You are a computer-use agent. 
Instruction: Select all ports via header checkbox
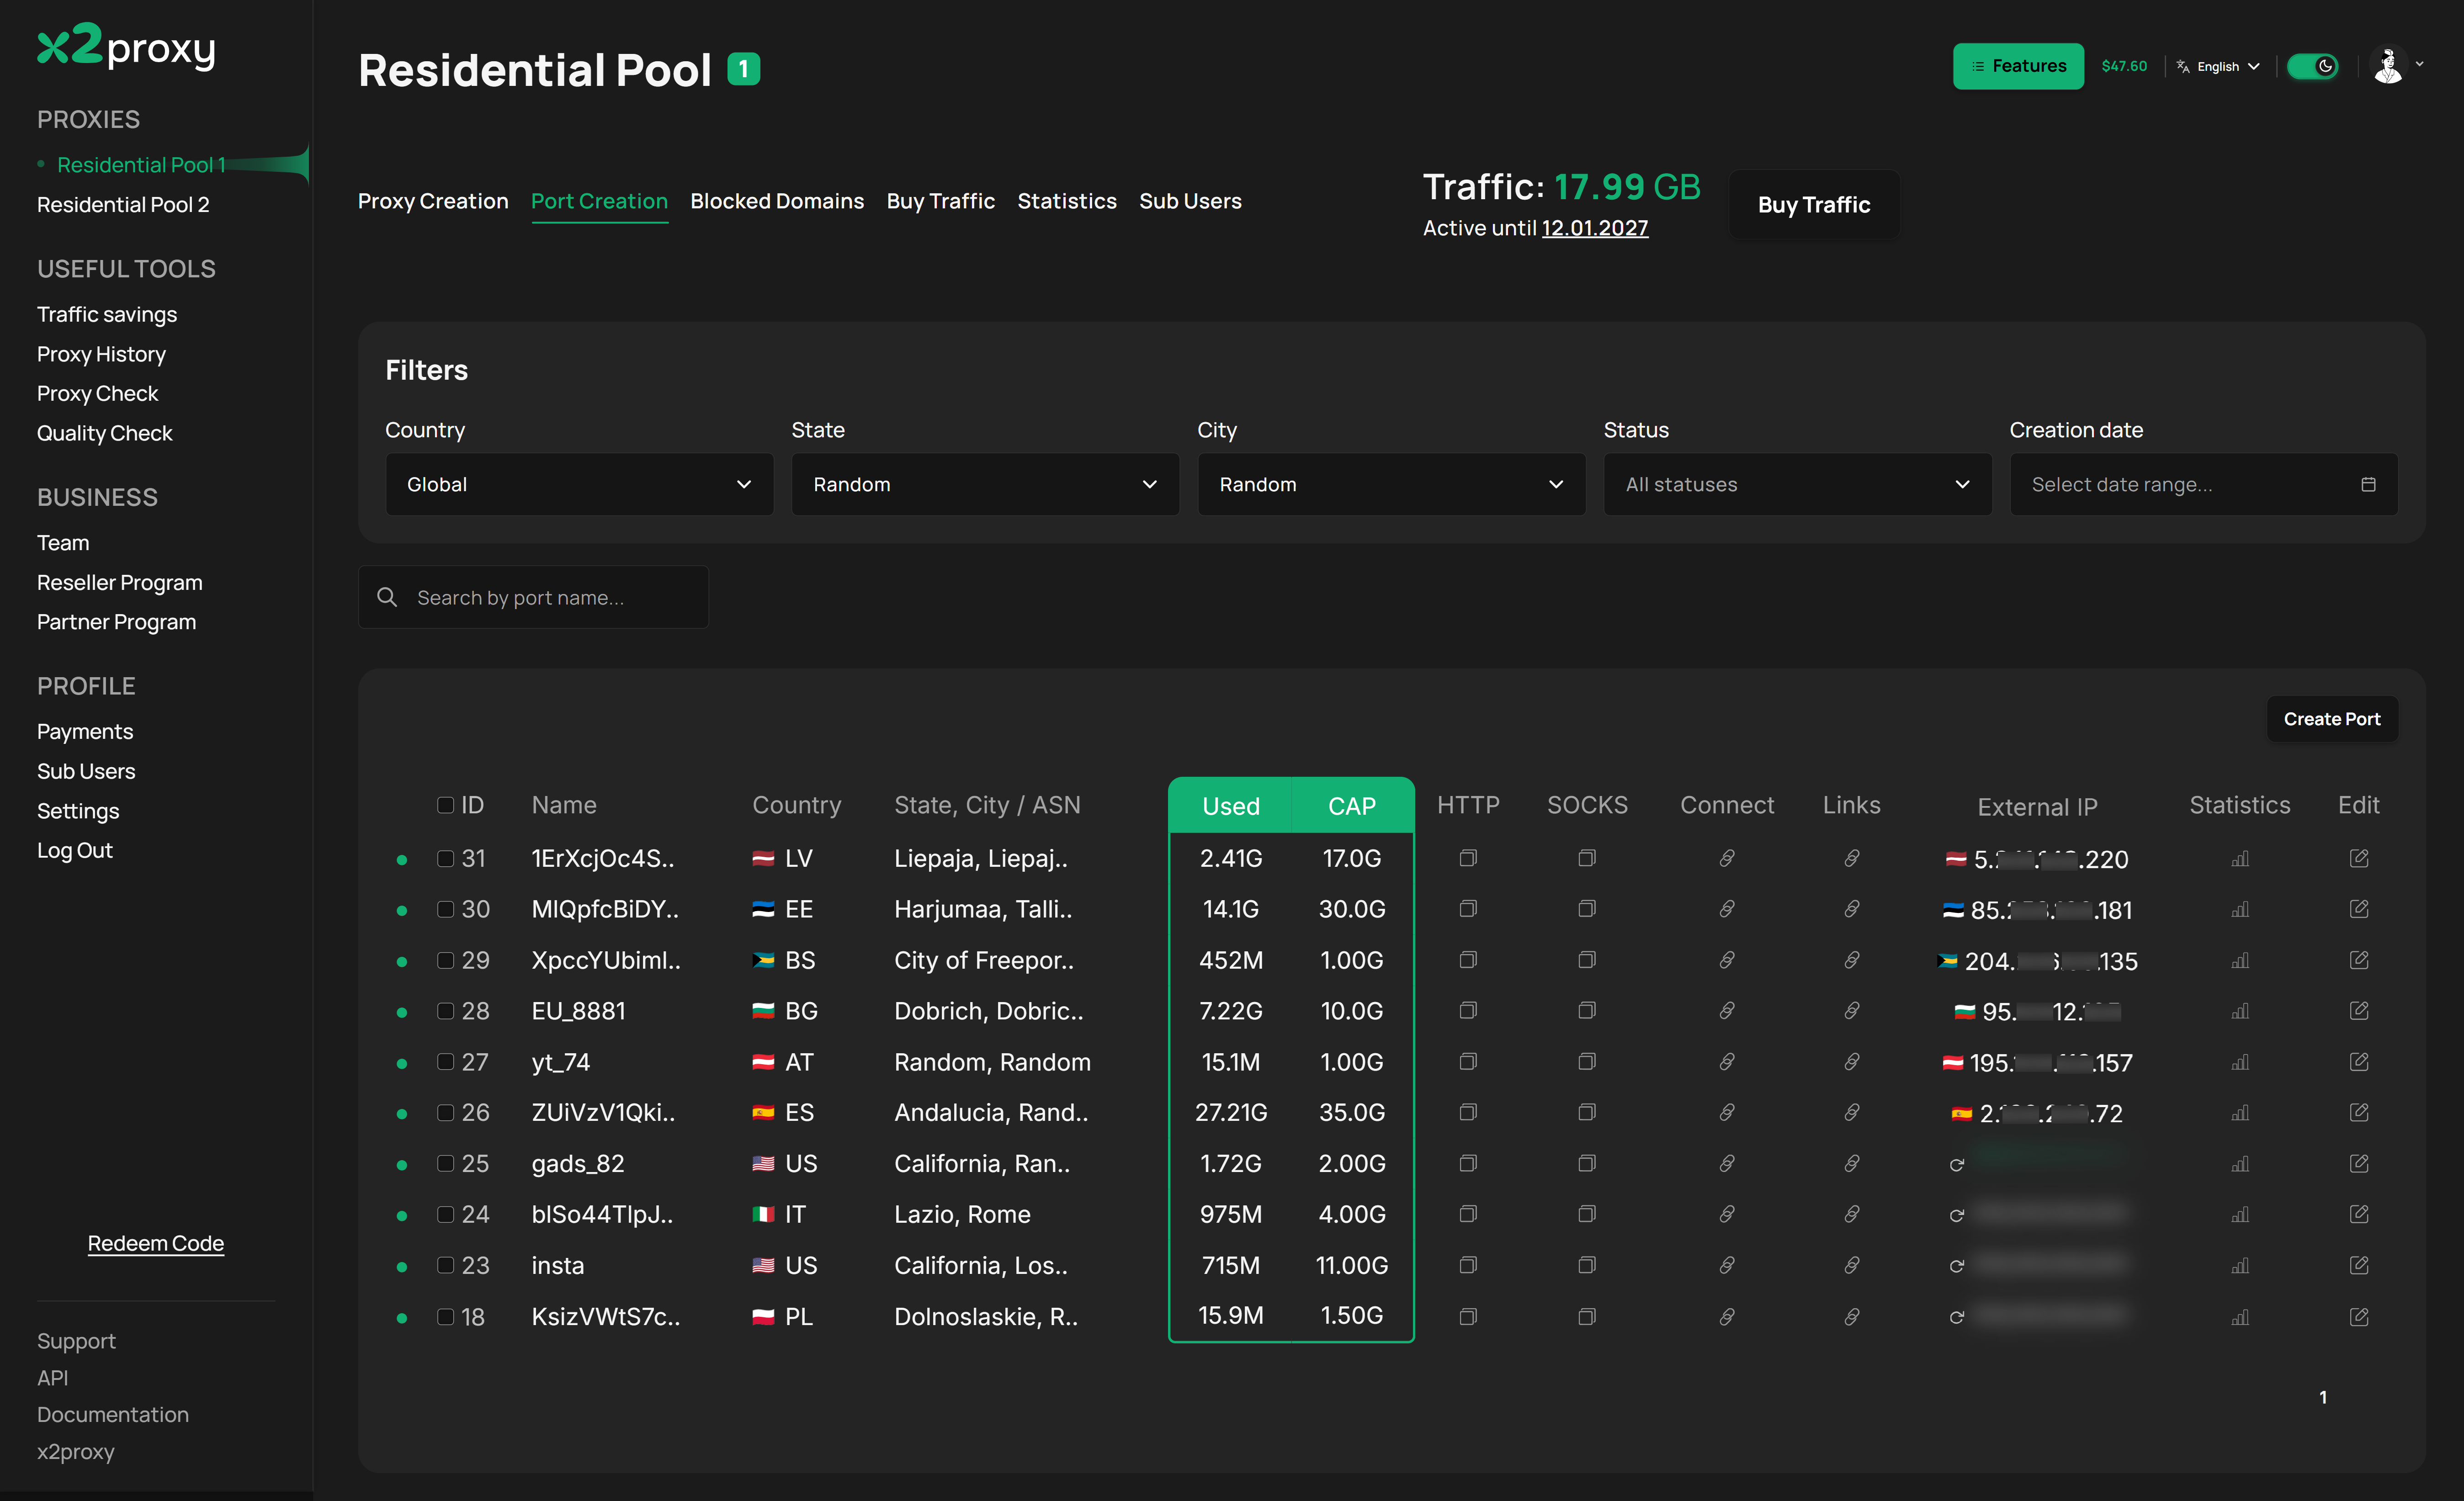click(446, 805)
